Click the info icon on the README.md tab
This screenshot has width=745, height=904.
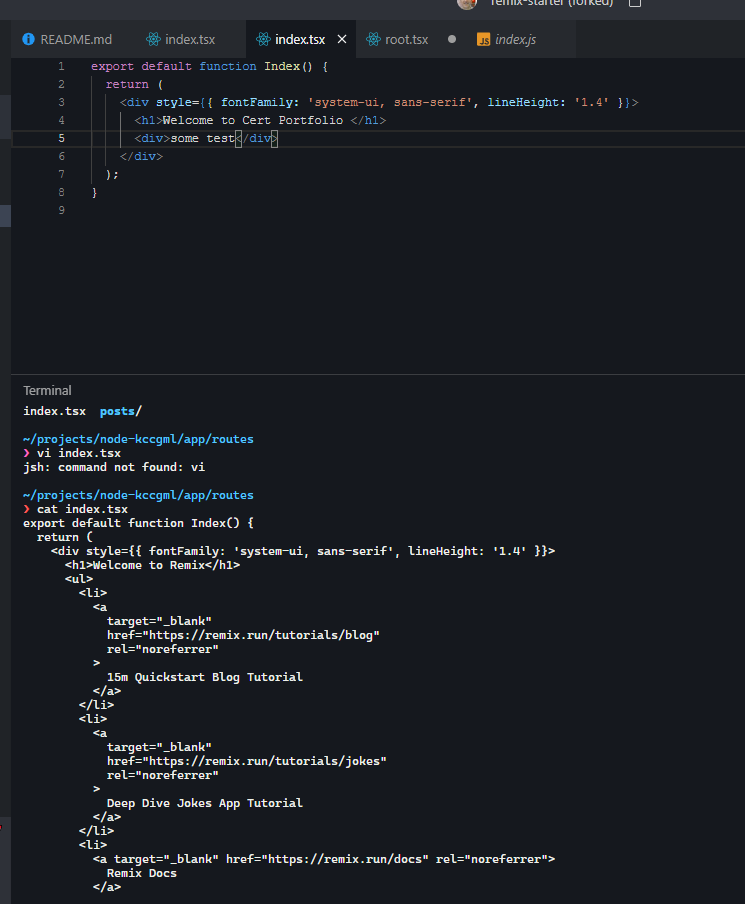coord(26,39)
